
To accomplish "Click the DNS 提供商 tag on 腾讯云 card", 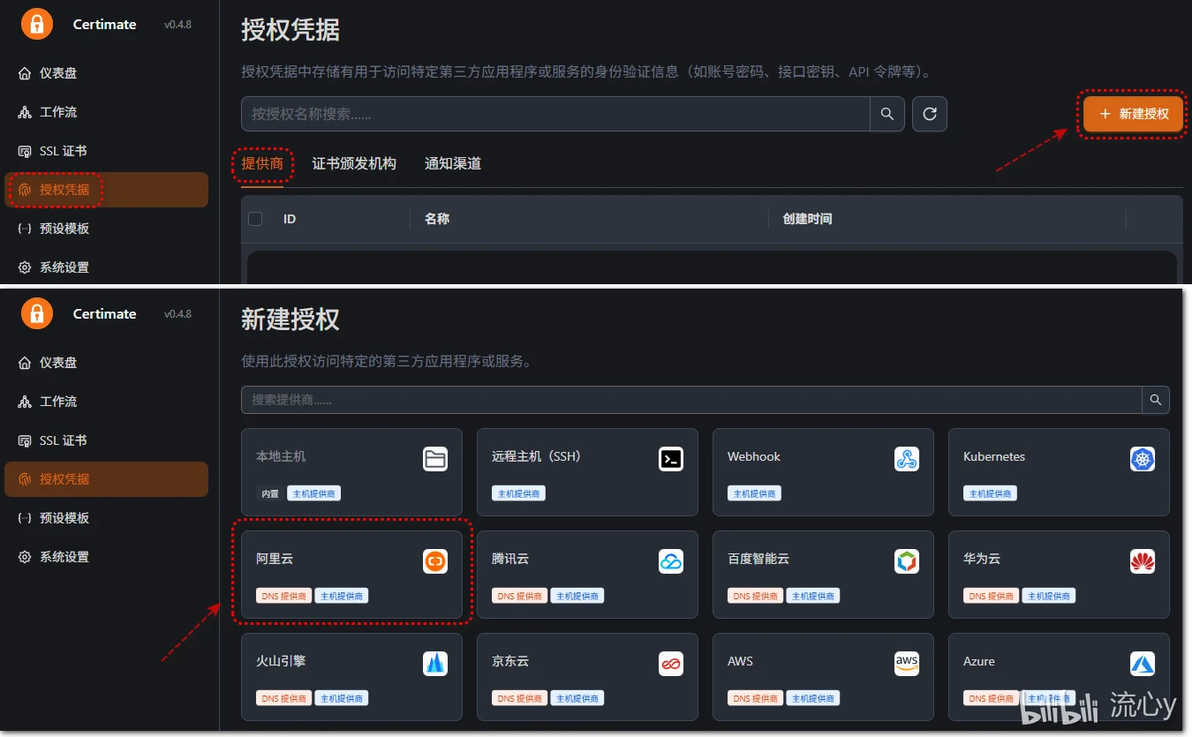I will pos(519,596).
